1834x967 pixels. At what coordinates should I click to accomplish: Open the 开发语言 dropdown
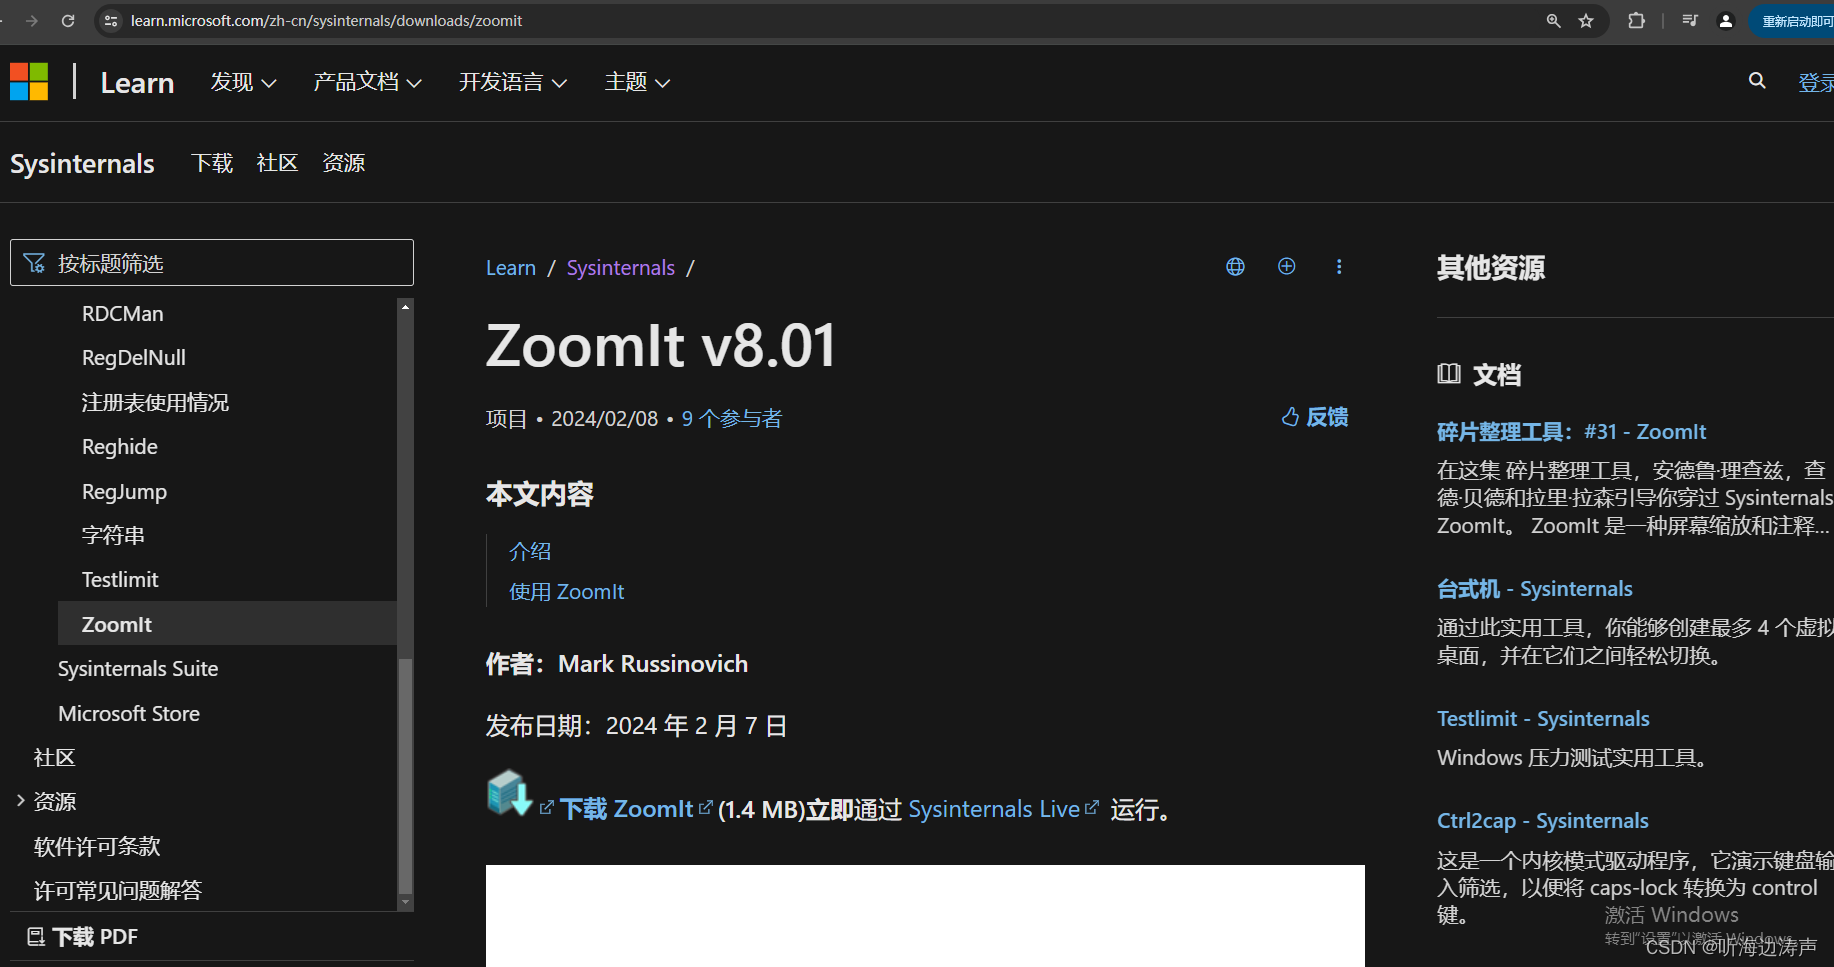click(511, 82)
